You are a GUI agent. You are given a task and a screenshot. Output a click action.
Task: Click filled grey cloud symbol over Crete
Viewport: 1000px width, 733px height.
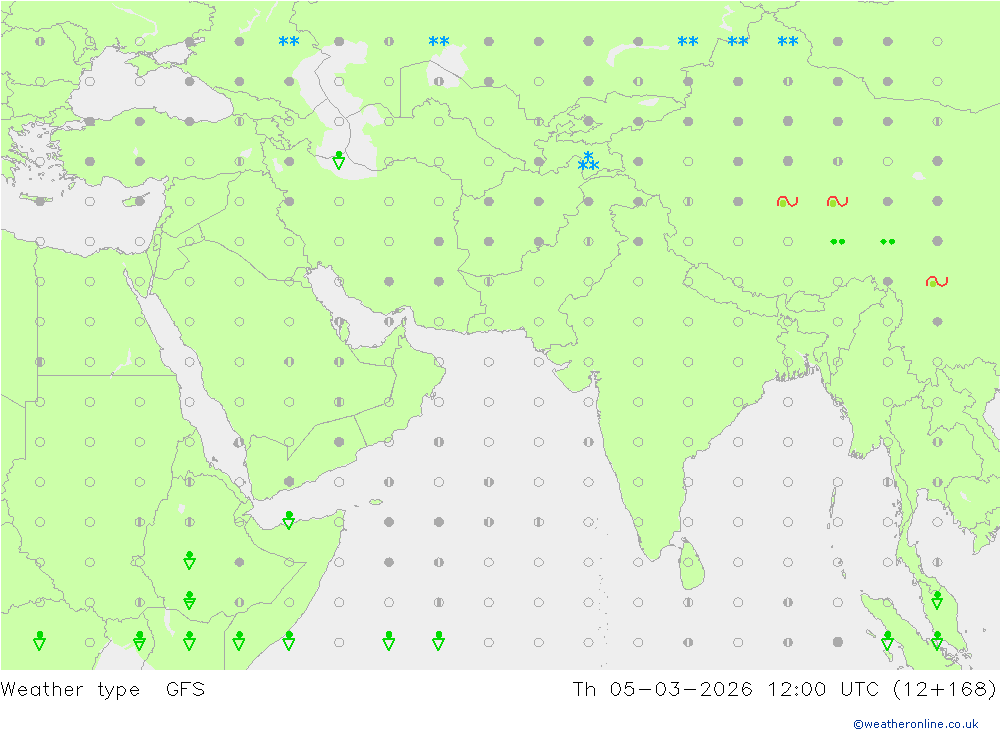click(40, 202)
